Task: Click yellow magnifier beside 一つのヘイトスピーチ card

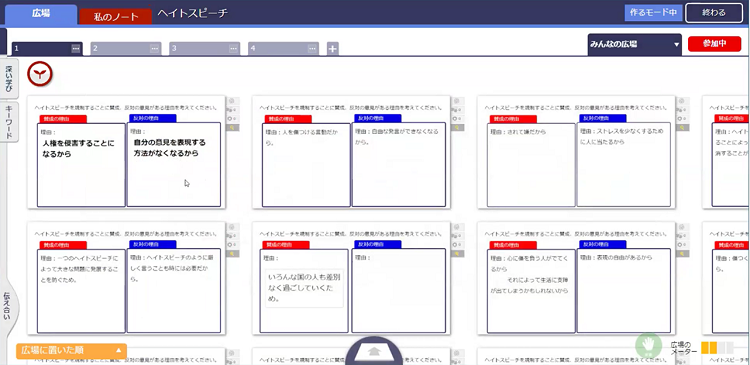Action: pos(232,254)
